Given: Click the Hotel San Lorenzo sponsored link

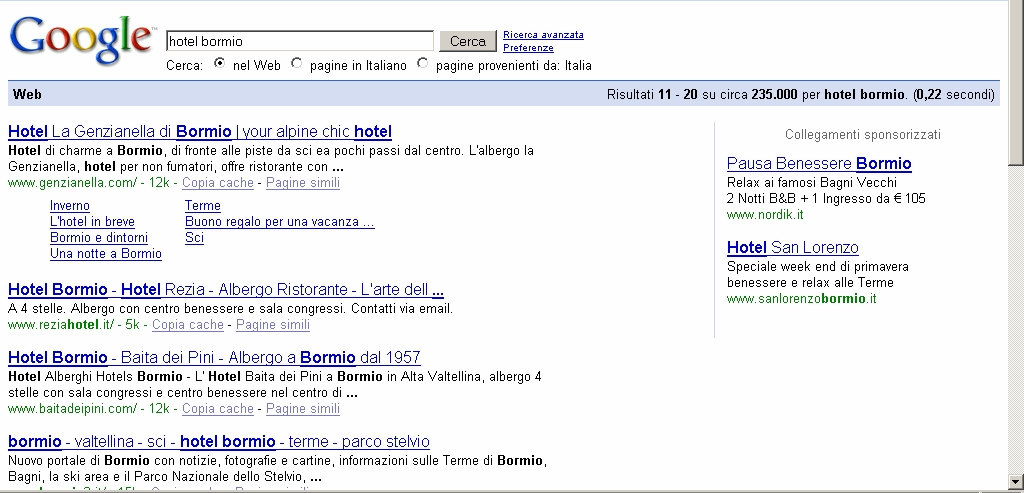Looking at the screenshot, I should pyautogui.click(x=792, y=248).
